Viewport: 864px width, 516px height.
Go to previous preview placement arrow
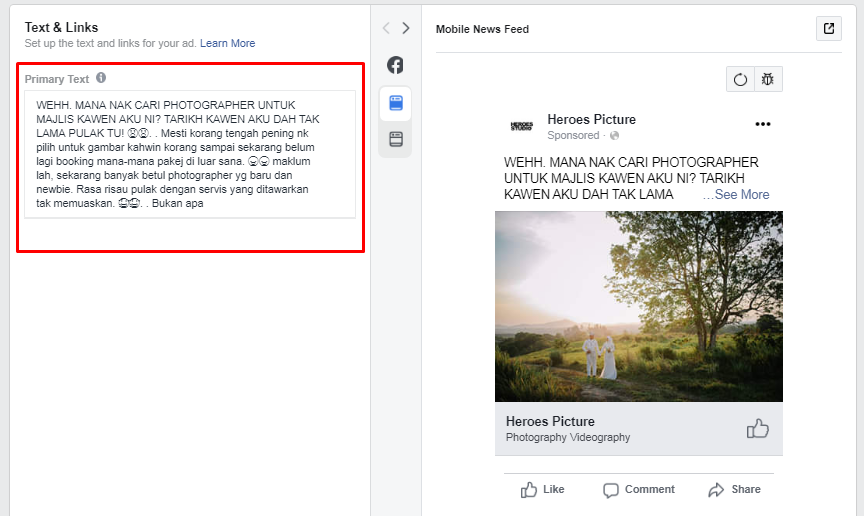(386, 28)
